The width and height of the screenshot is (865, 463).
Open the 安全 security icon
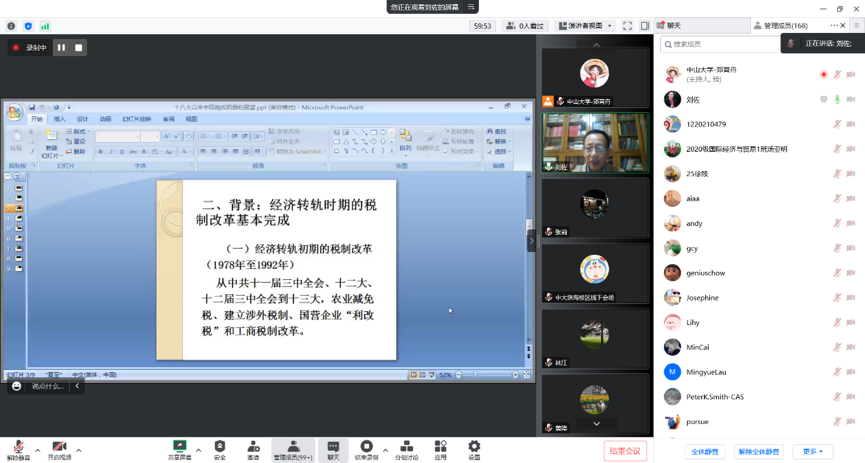click(x=220, y=447)
